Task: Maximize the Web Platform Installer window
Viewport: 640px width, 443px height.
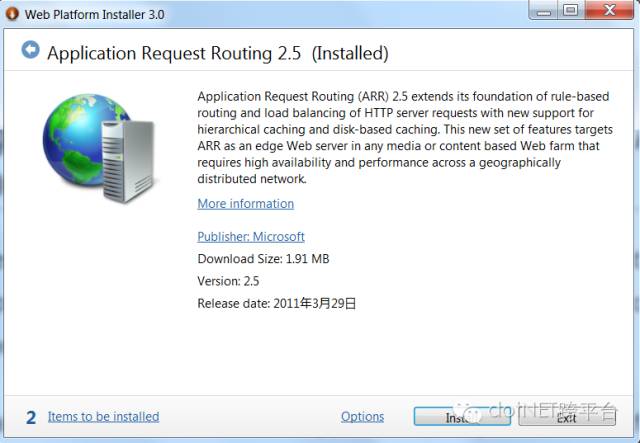Action: pos(571,11)
